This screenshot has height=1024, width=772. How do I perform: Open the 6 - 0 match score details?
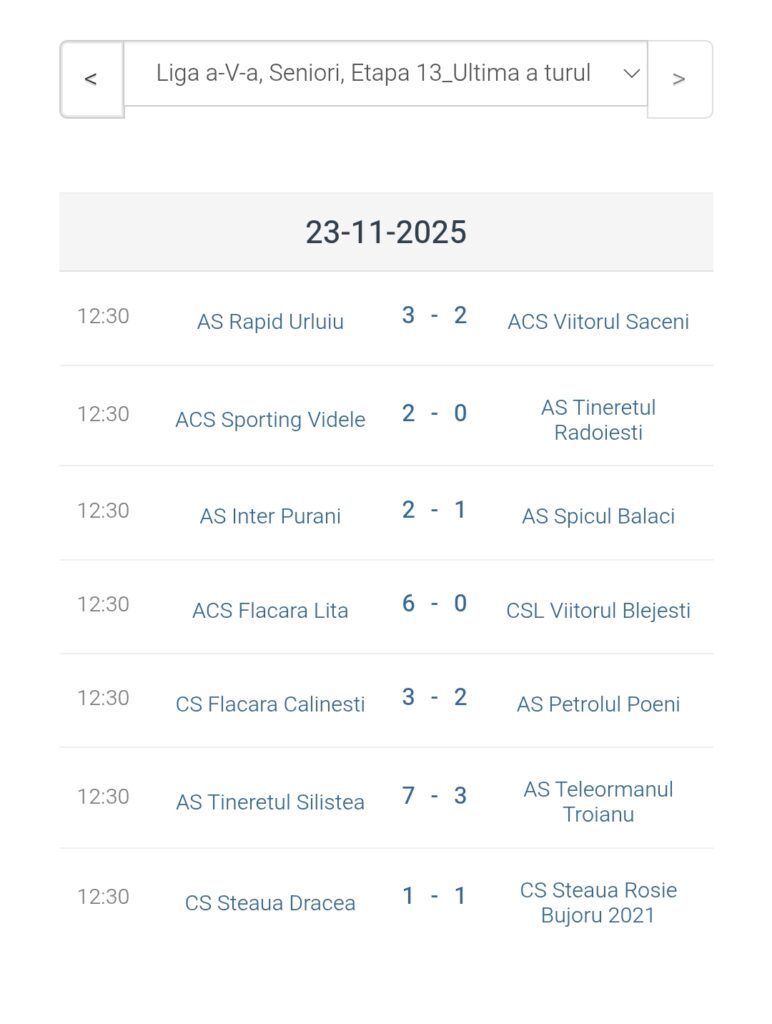pyautogui.click(x=434, y=604)
